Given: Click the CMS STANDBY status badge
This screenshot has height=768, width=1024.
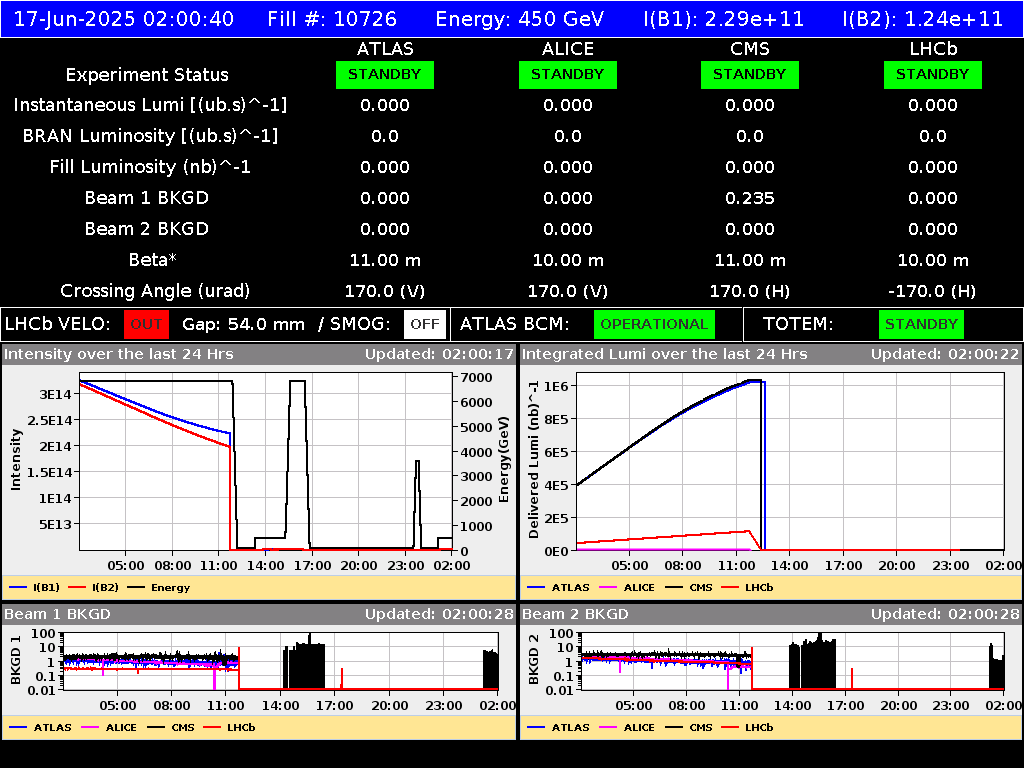Looking at the screenshot, I should pos(750,74).
